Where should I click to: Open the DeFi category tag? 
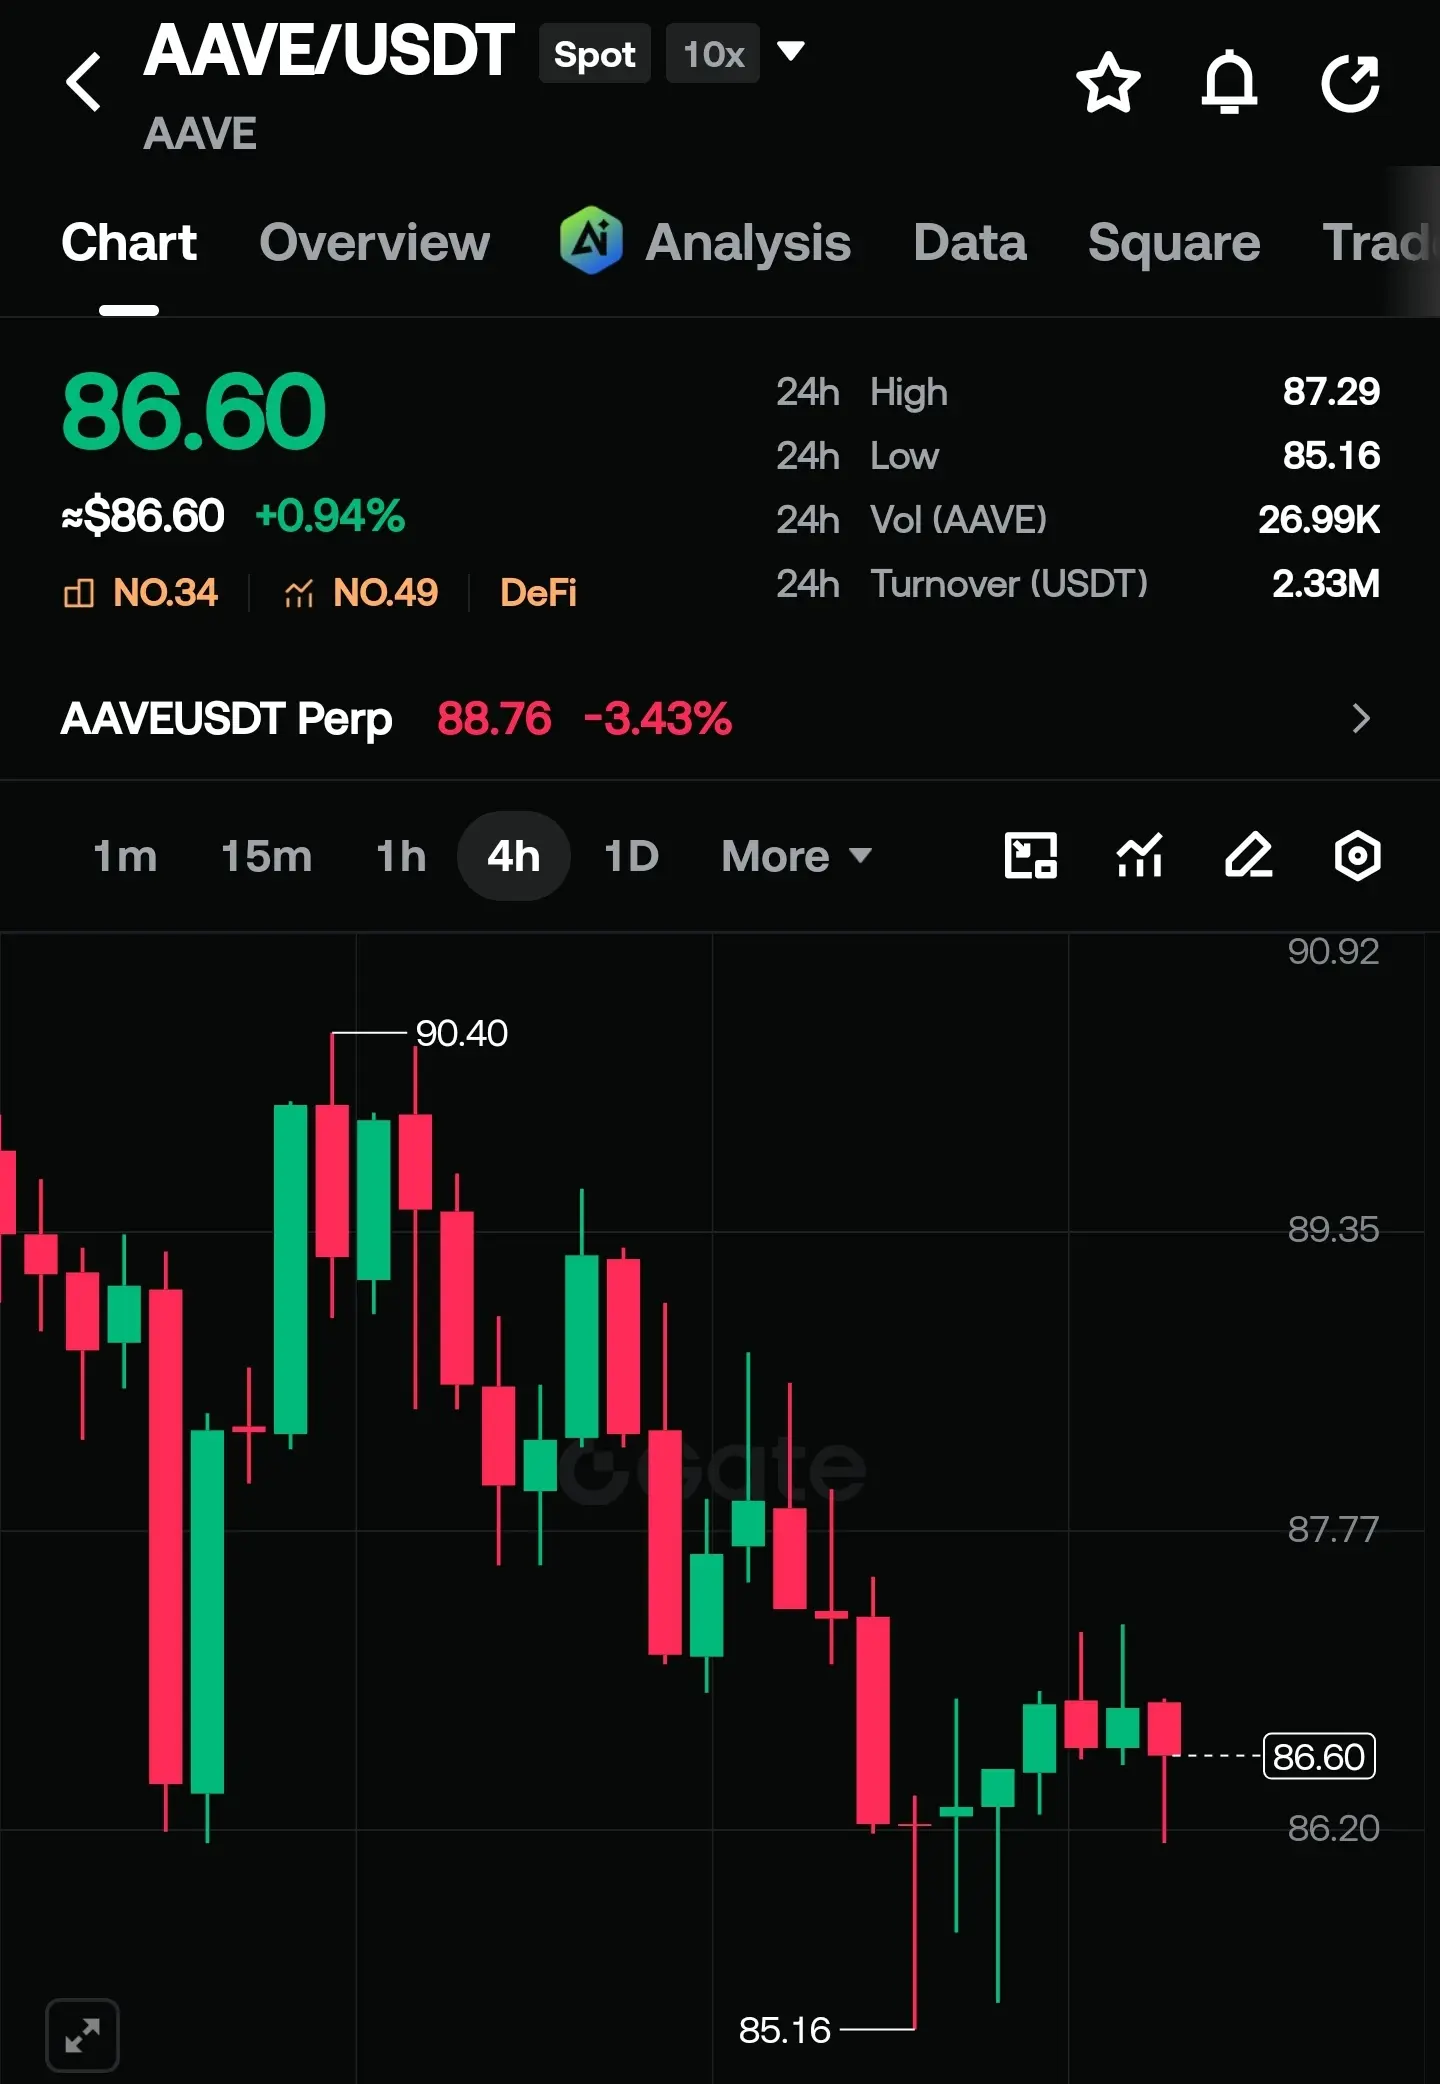click(538, 593)
